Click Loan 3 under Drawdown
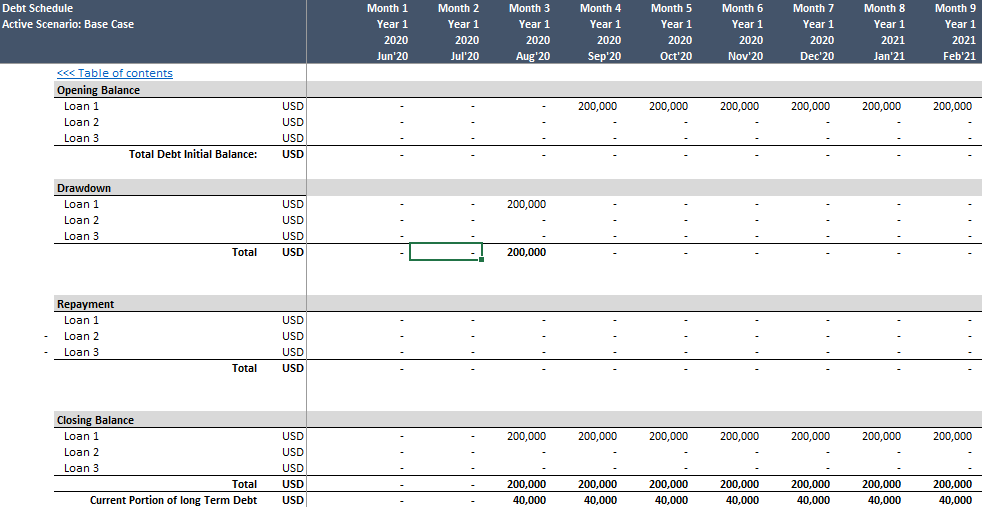Screen dimensions: 982x507 tap(81, 236)
